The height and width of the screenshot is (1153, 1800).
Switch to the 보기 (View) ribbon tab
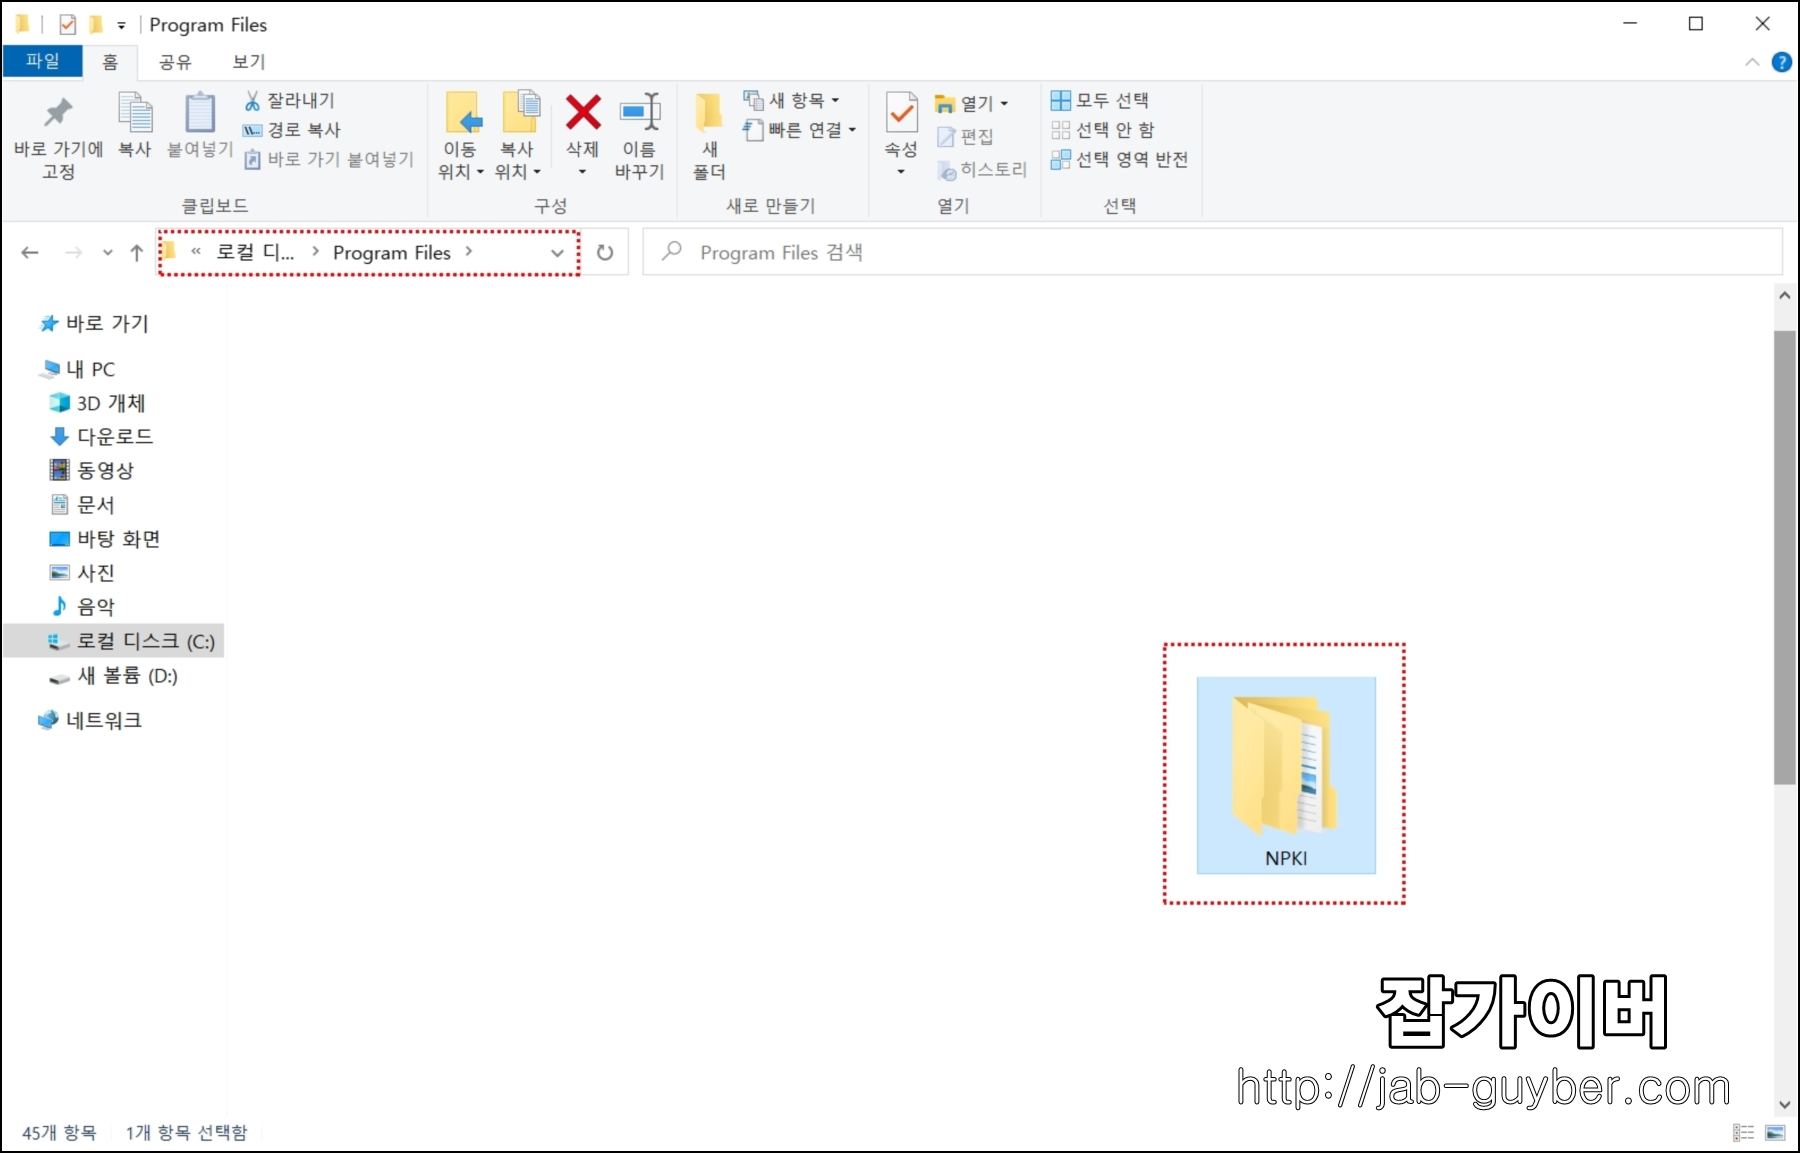(246, 61)
